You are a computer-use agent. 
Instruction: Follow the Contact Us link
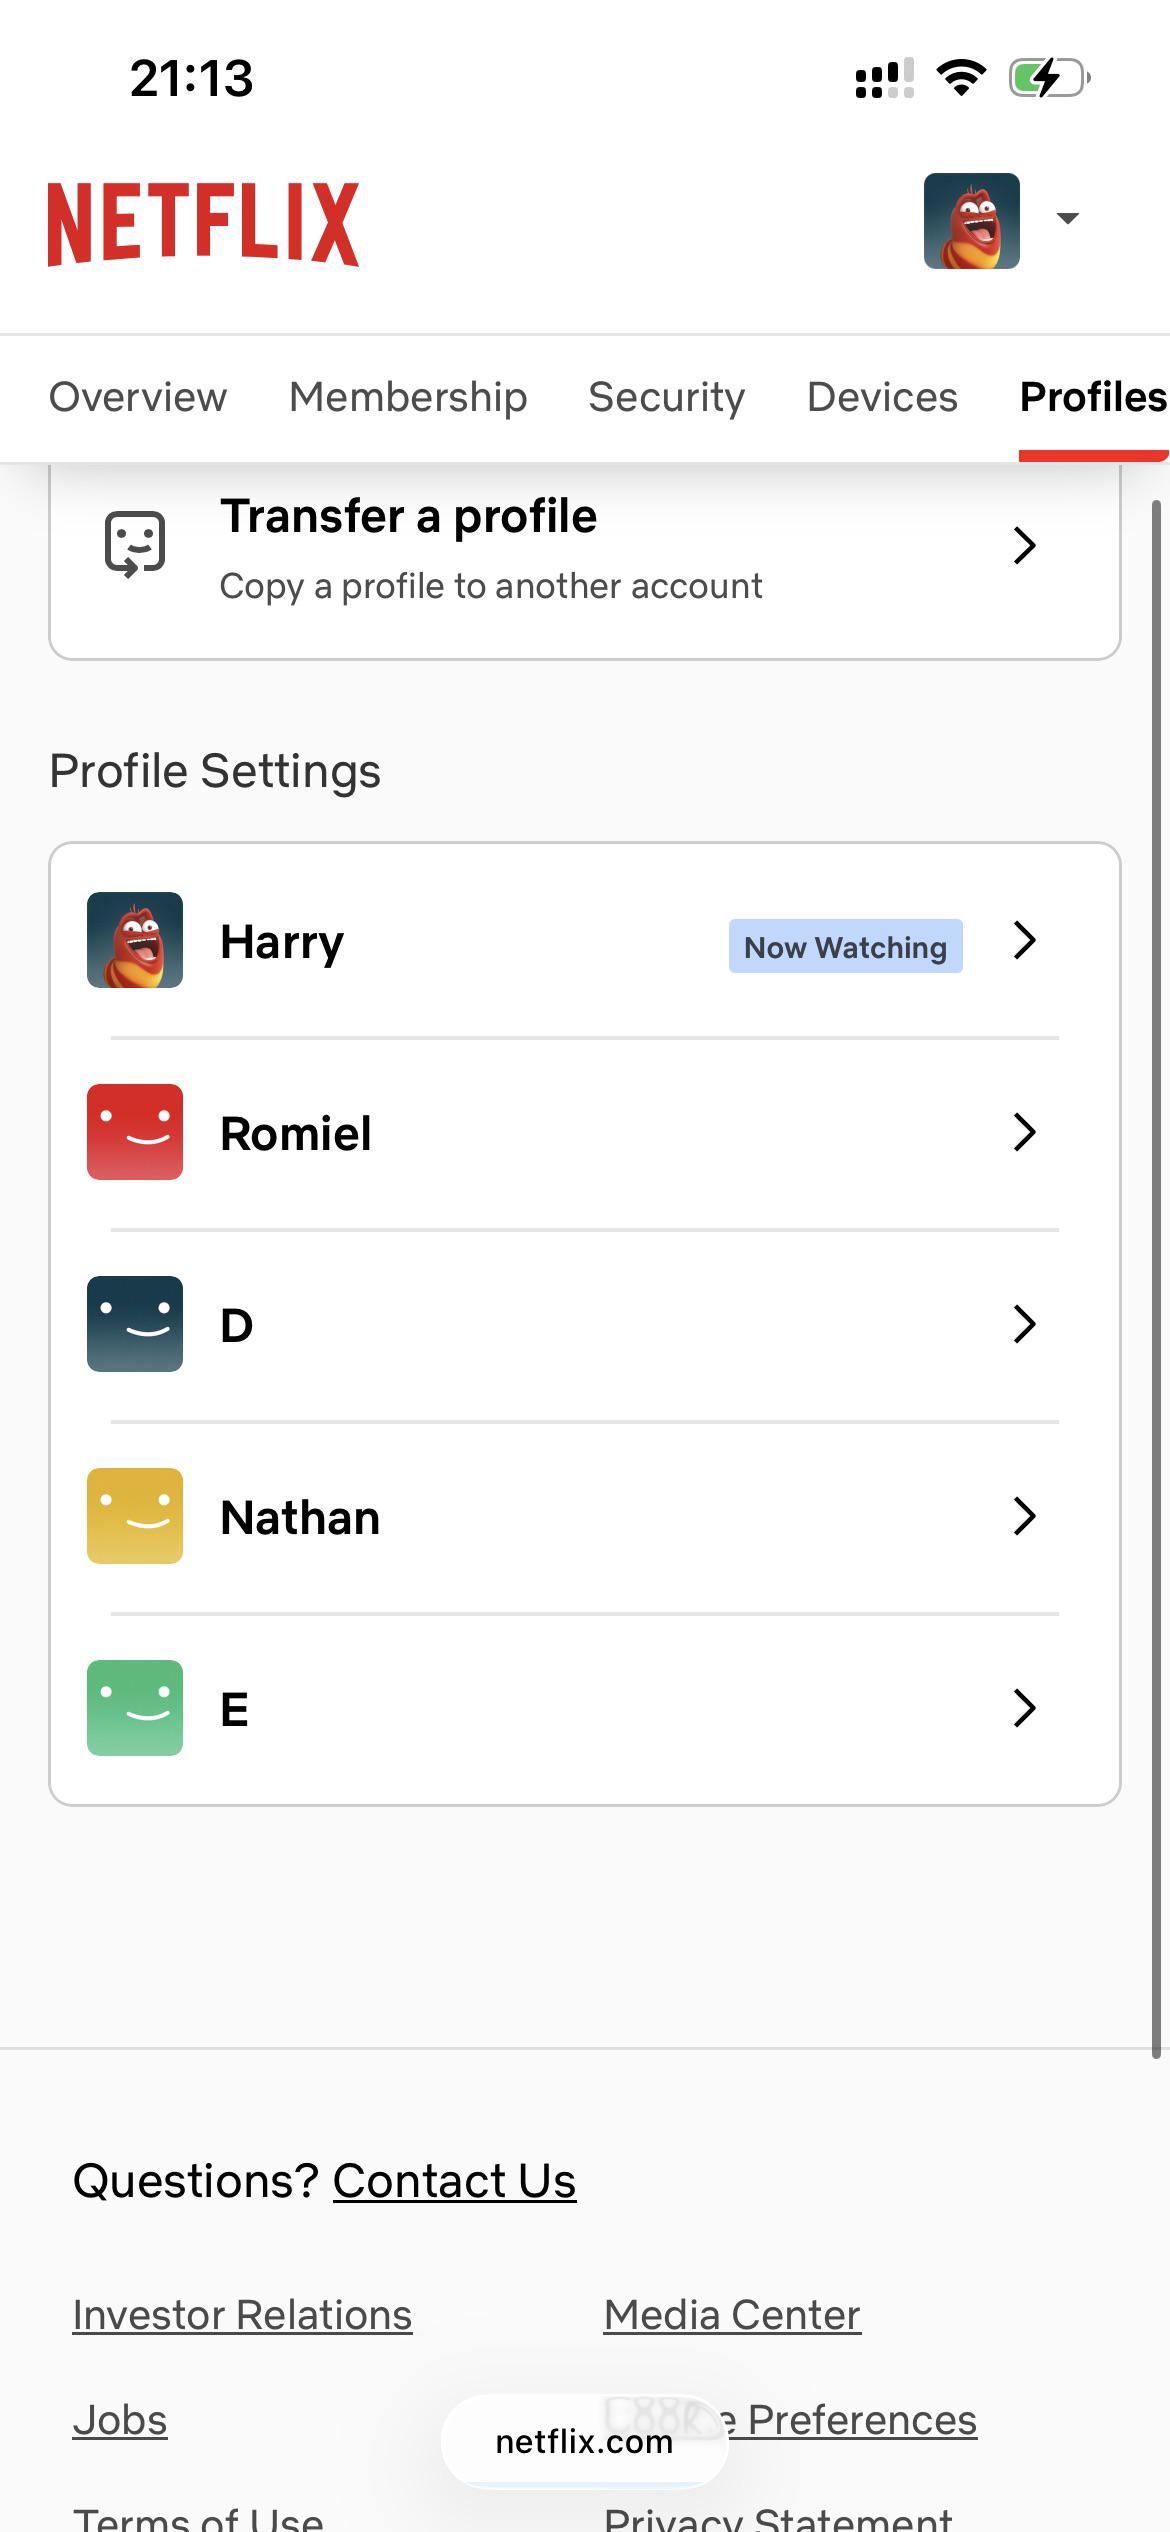point(454,2181)
